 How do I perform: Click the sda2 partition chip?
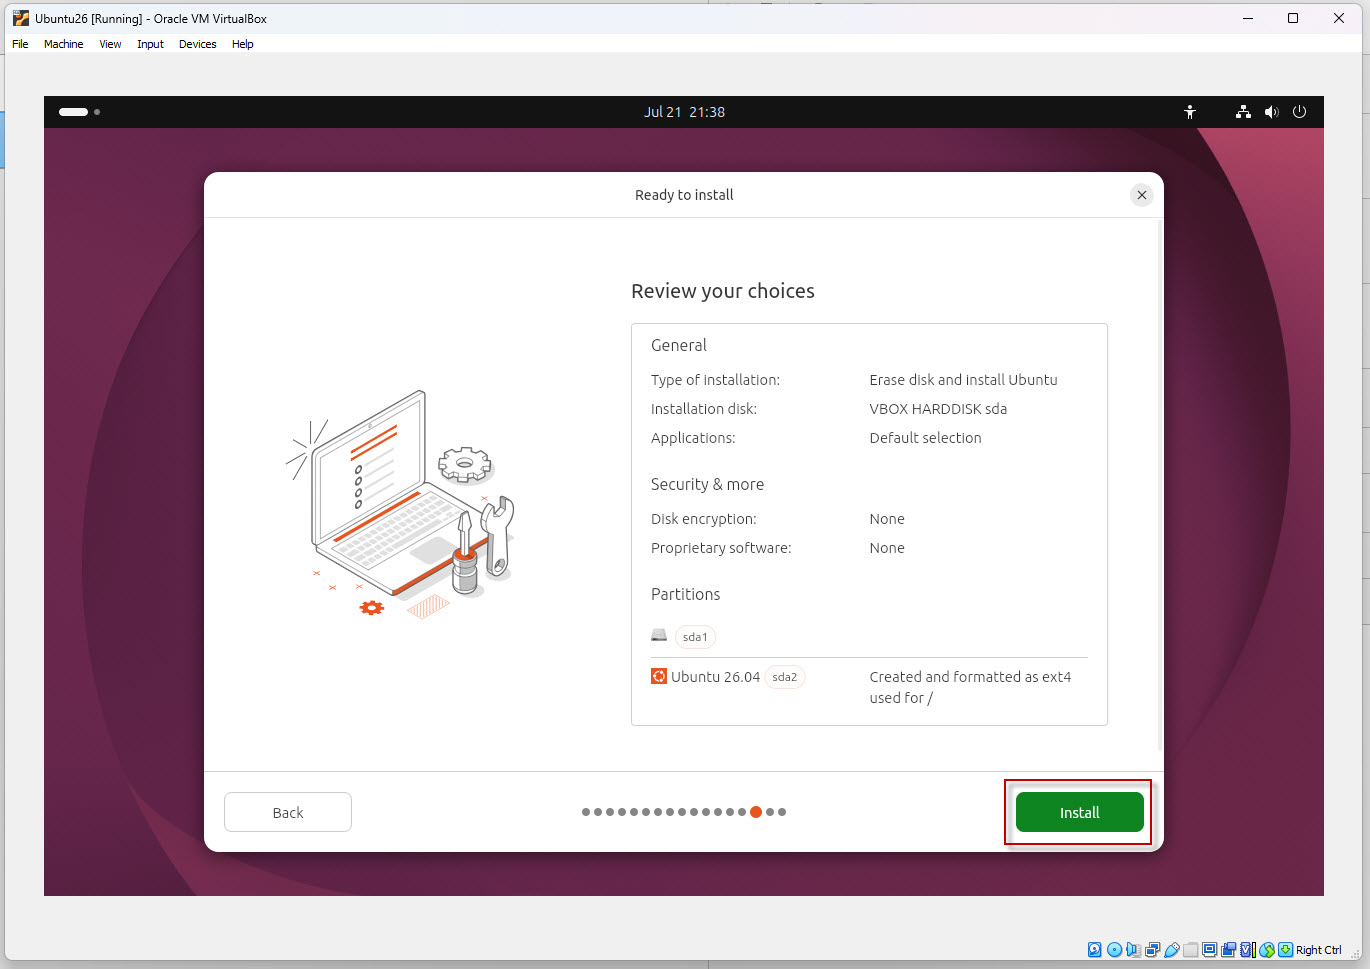coord(785,677)
